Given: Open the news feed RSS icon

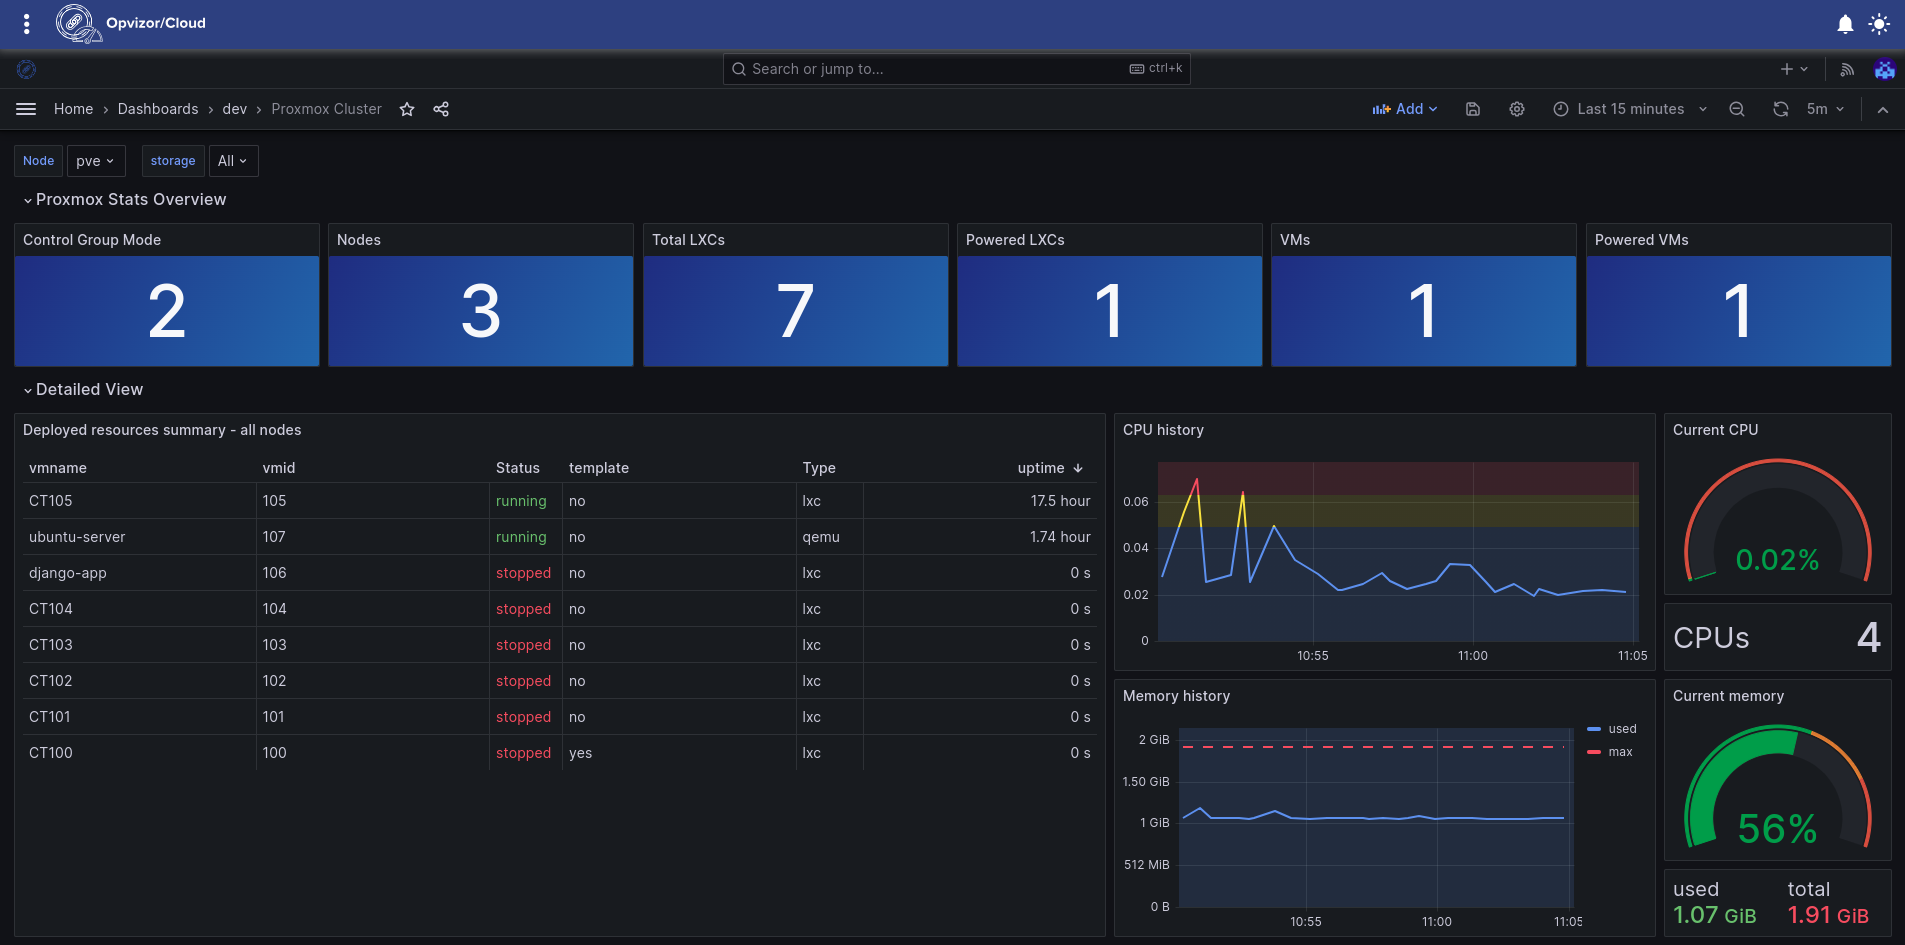Looking at the screenshot, I should (1847, 69).
